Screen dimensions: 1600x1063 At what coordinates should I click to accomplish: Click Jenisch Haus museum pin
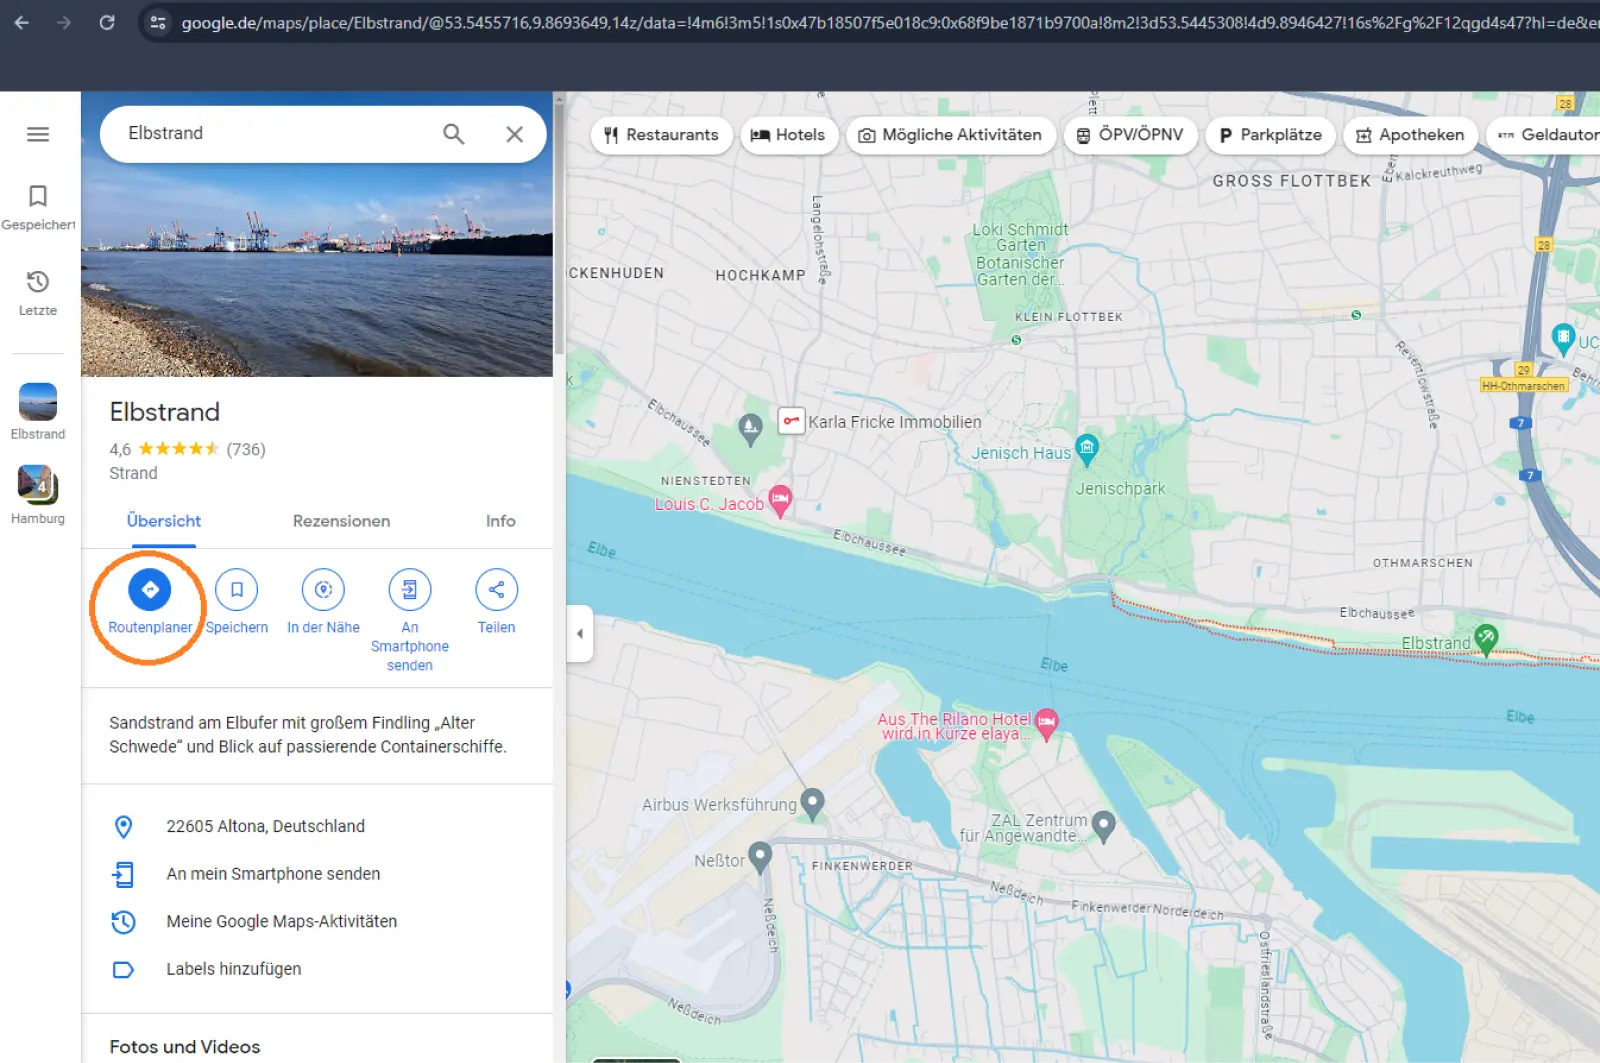(1087, 448)
